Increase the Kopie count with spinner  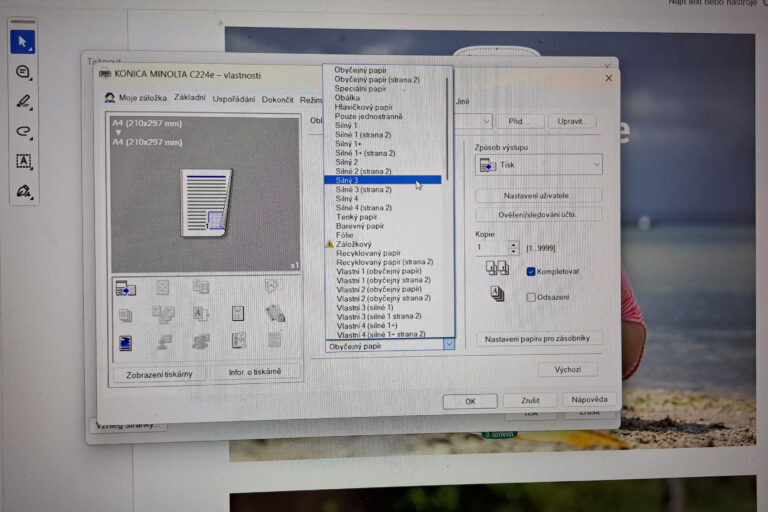pyautogui.click(x=514, y=243)
